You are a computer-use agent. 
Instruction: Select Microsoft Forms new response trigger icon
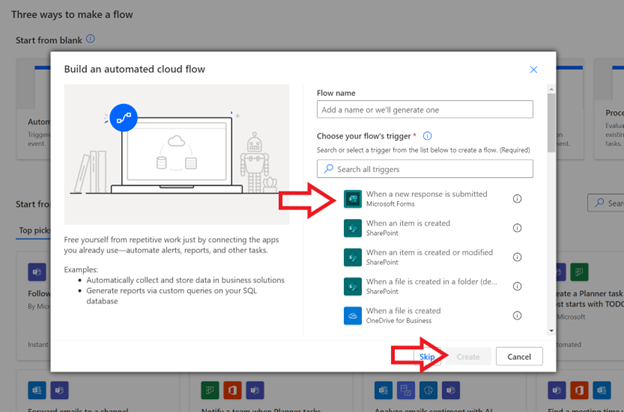353,199
